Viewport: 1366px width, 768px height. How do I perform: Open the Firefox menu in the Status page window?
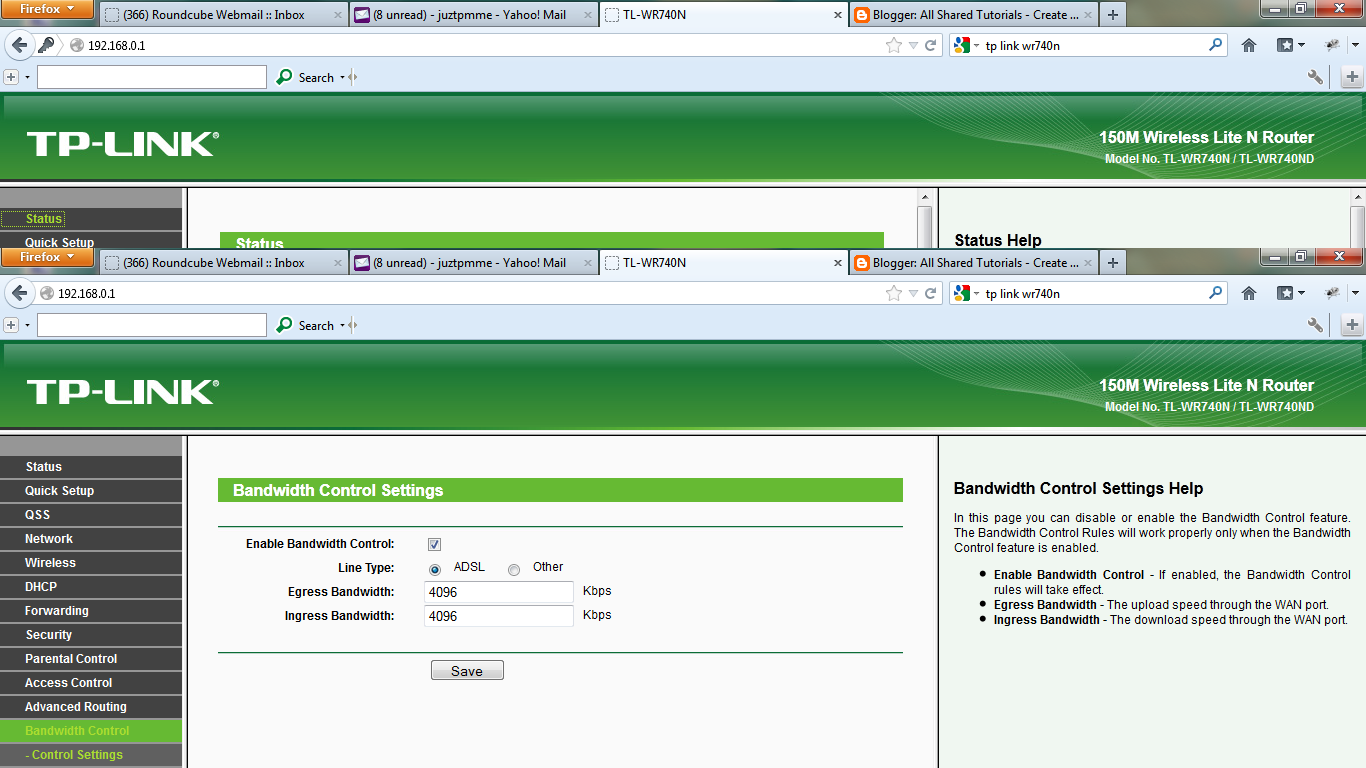pyautogui.click(x=47, y=9)
